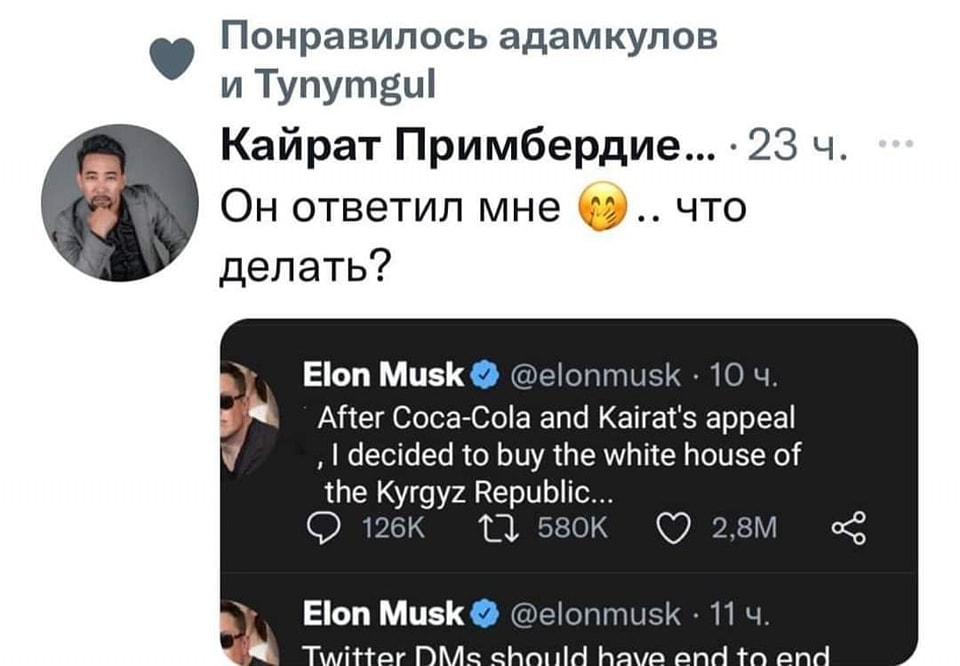Click the verified badge on the 11 ч. tweet
Image resolution: width=960 pixels, height=666 pixels.
(481, 611)
